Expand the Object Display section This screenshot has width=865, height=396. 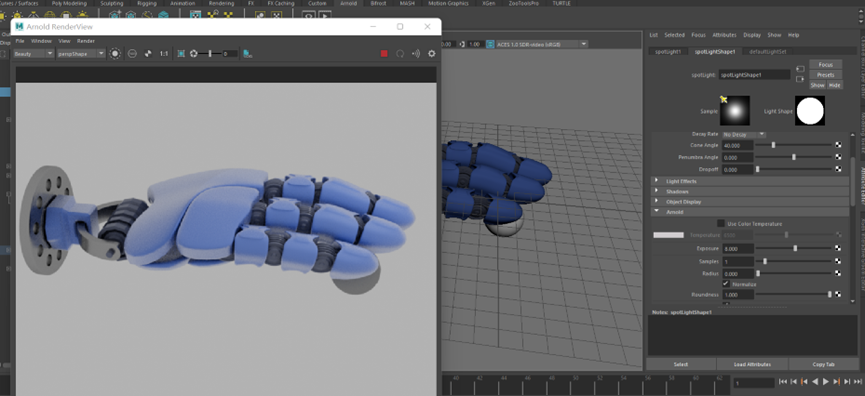click(x=750, y=202)
